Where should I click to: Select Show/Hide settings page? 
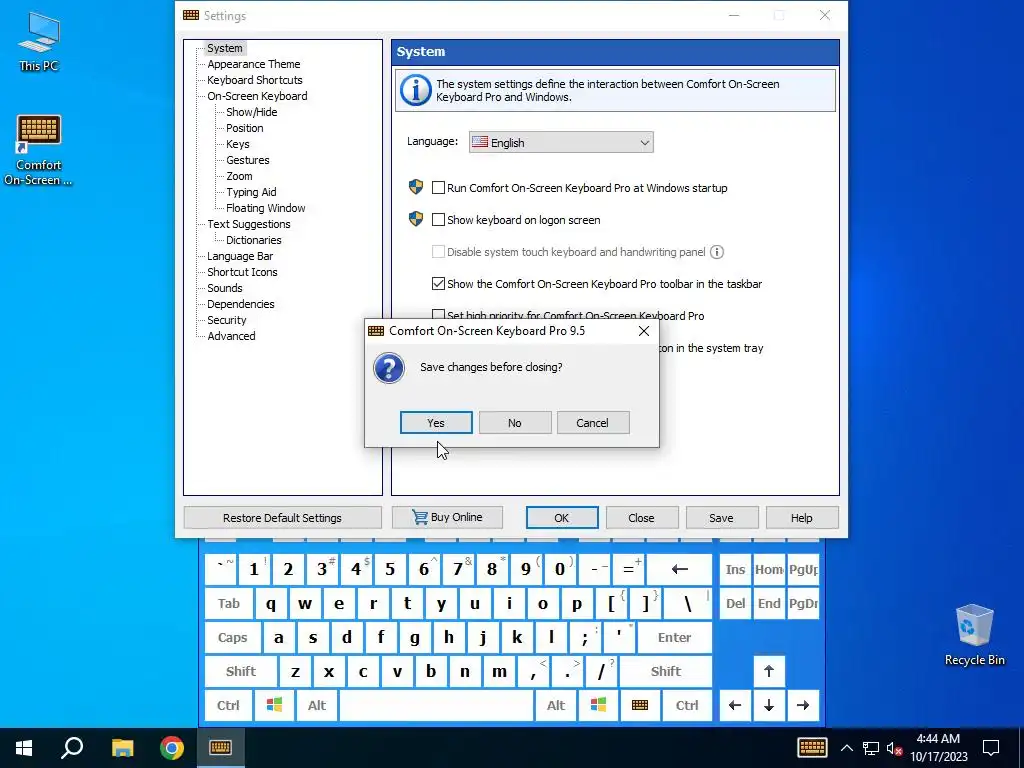click(251, 112)
